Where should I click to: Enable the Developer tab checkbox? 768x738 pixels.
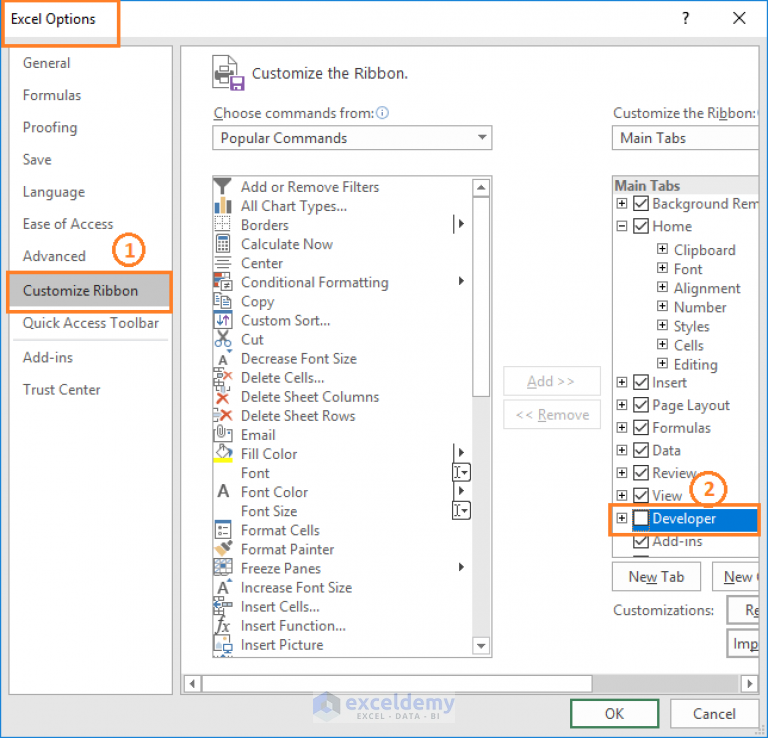[x=641, y=518]
